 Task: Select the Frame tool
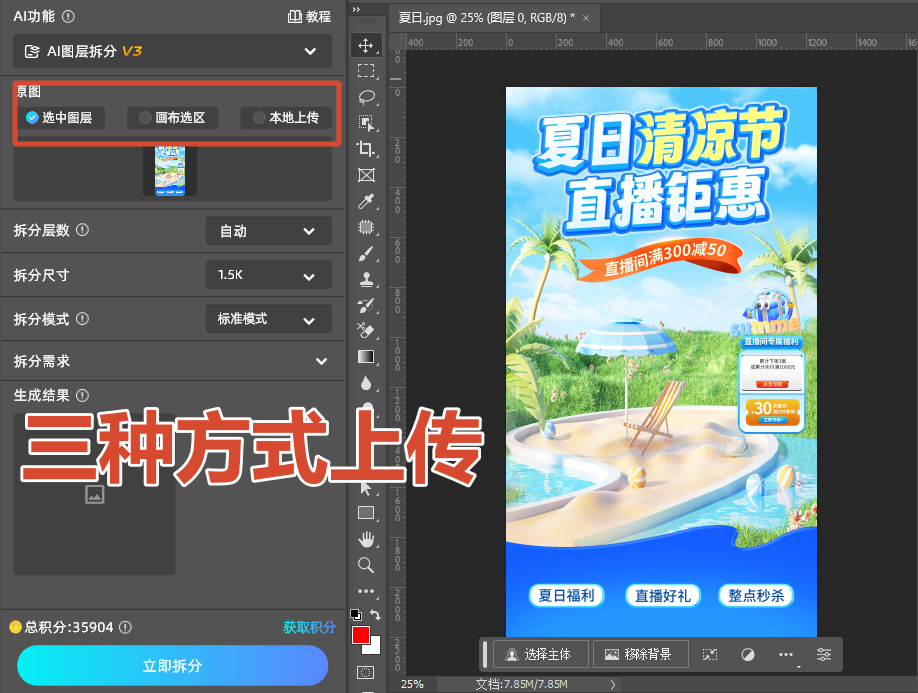(x=366, y=174)
